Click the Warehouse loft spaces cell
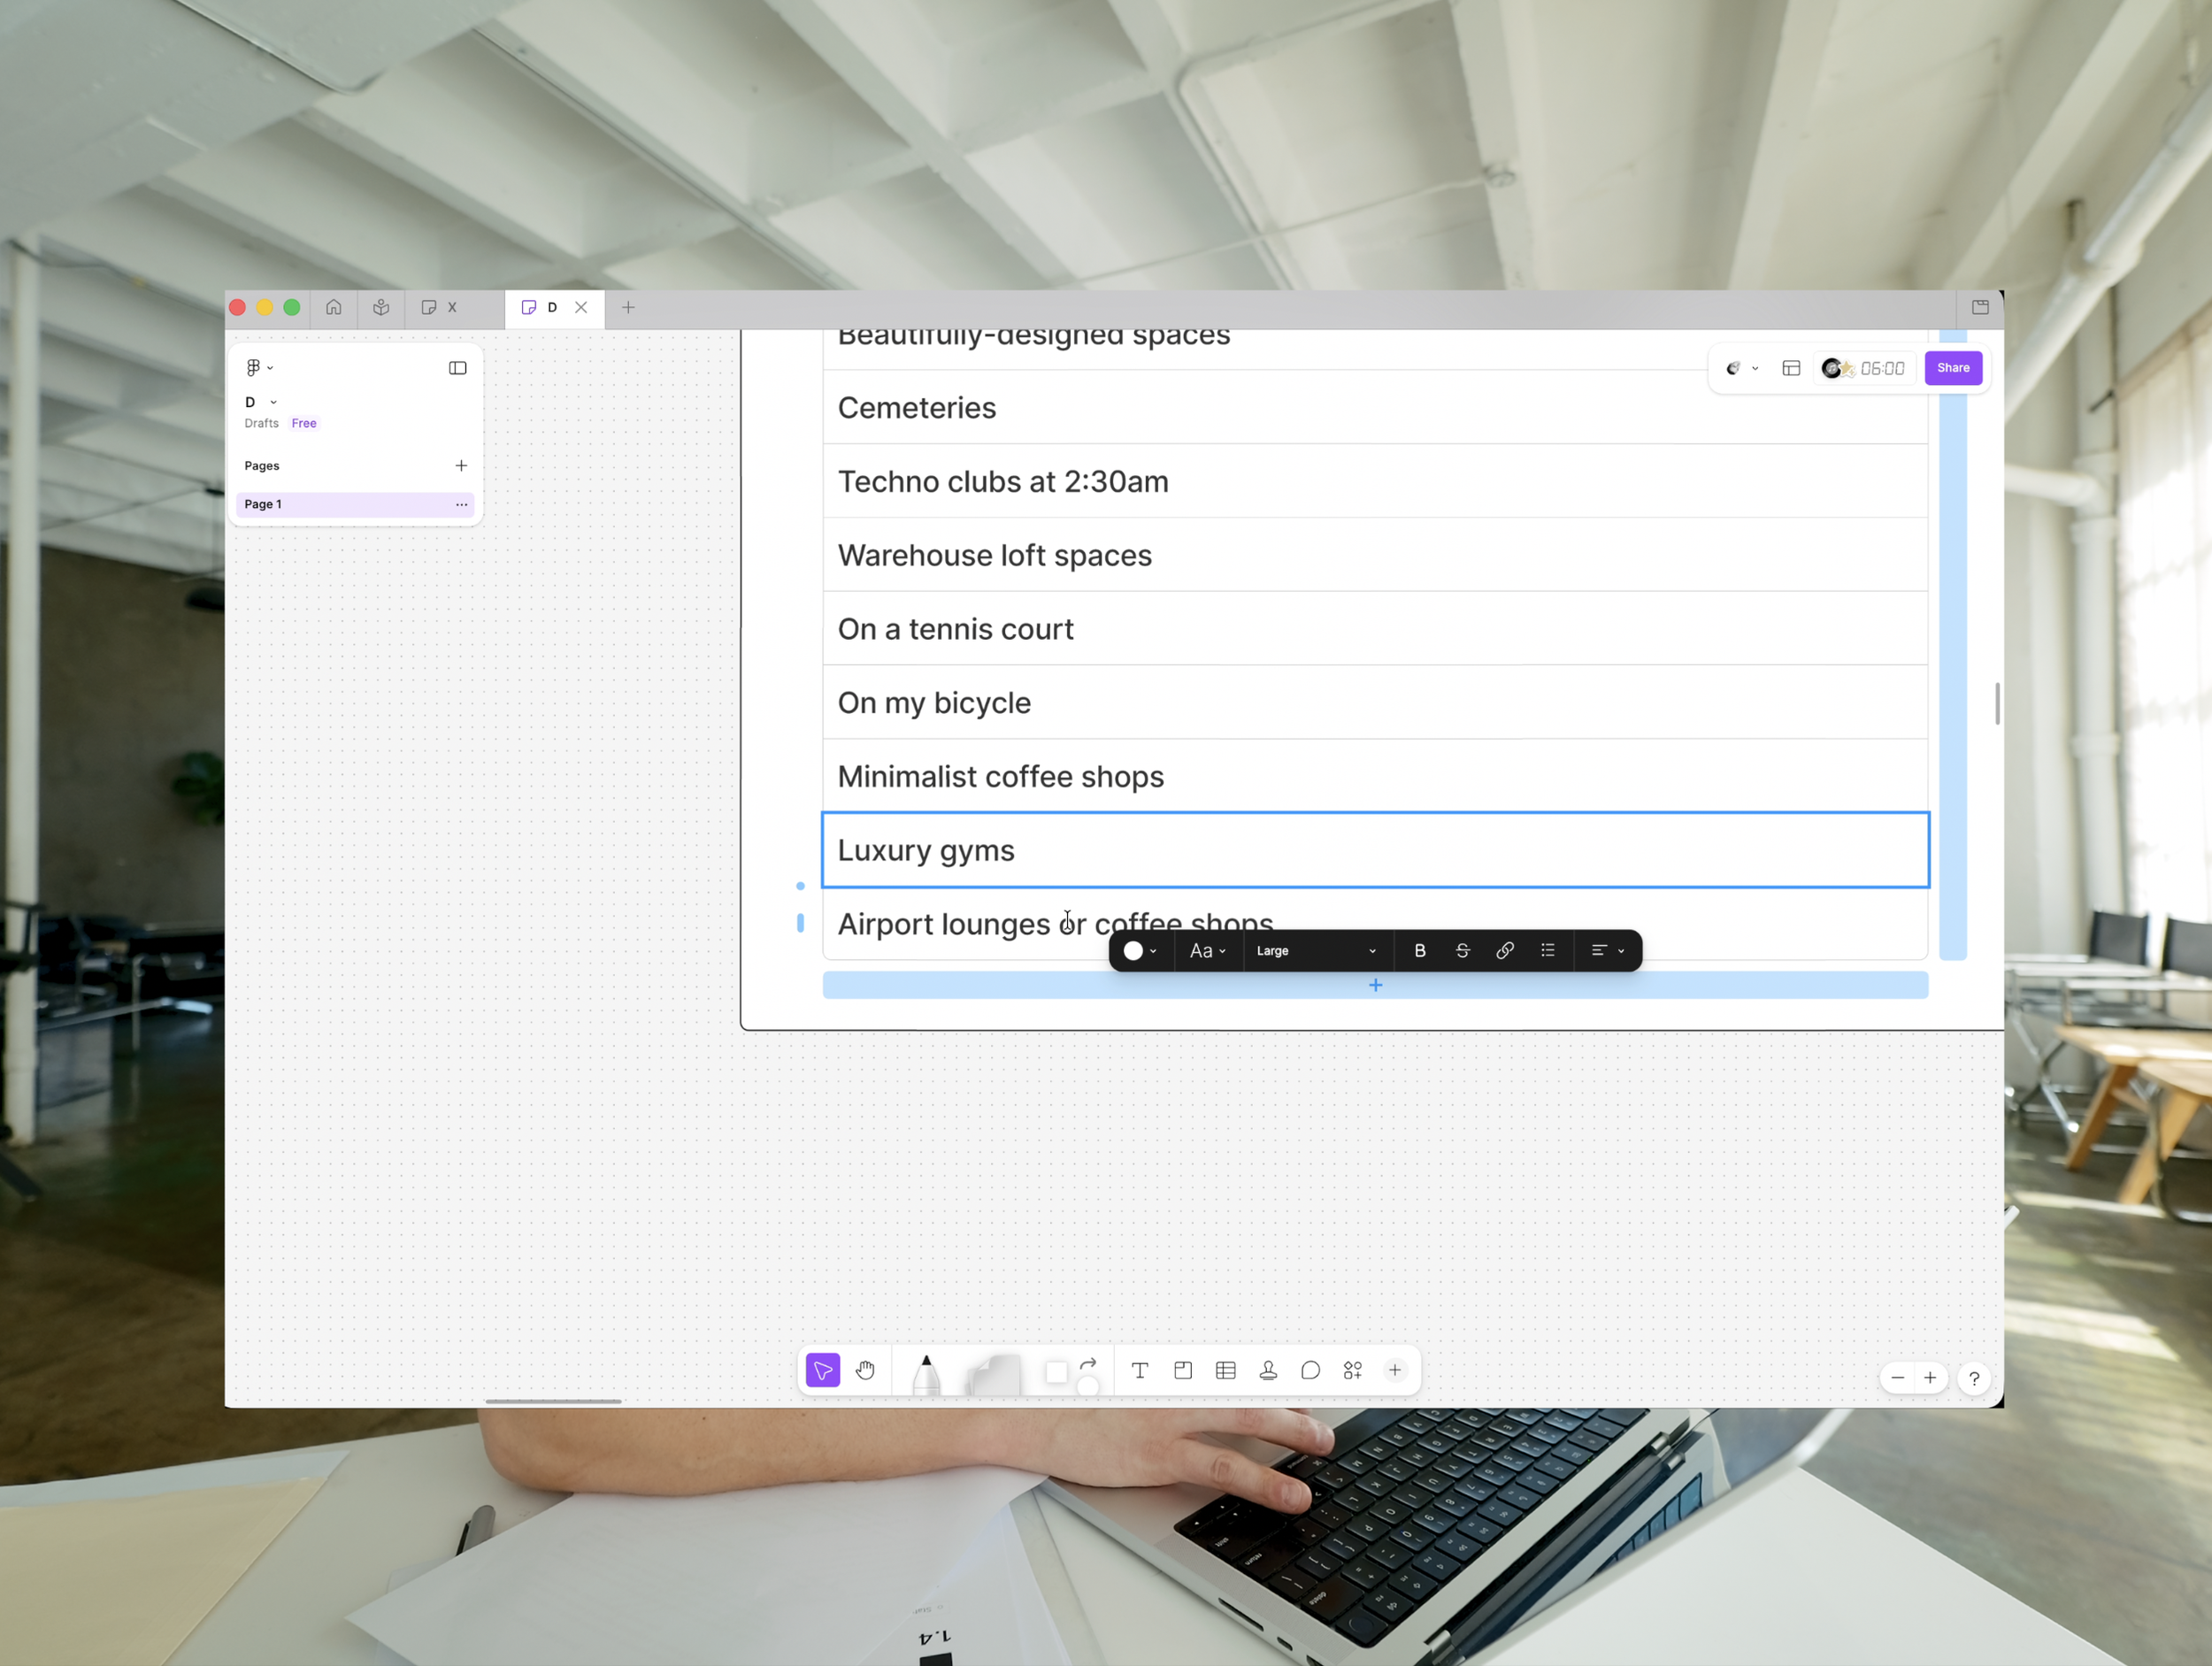Screen dimensions: 2212x1666 1375,555
